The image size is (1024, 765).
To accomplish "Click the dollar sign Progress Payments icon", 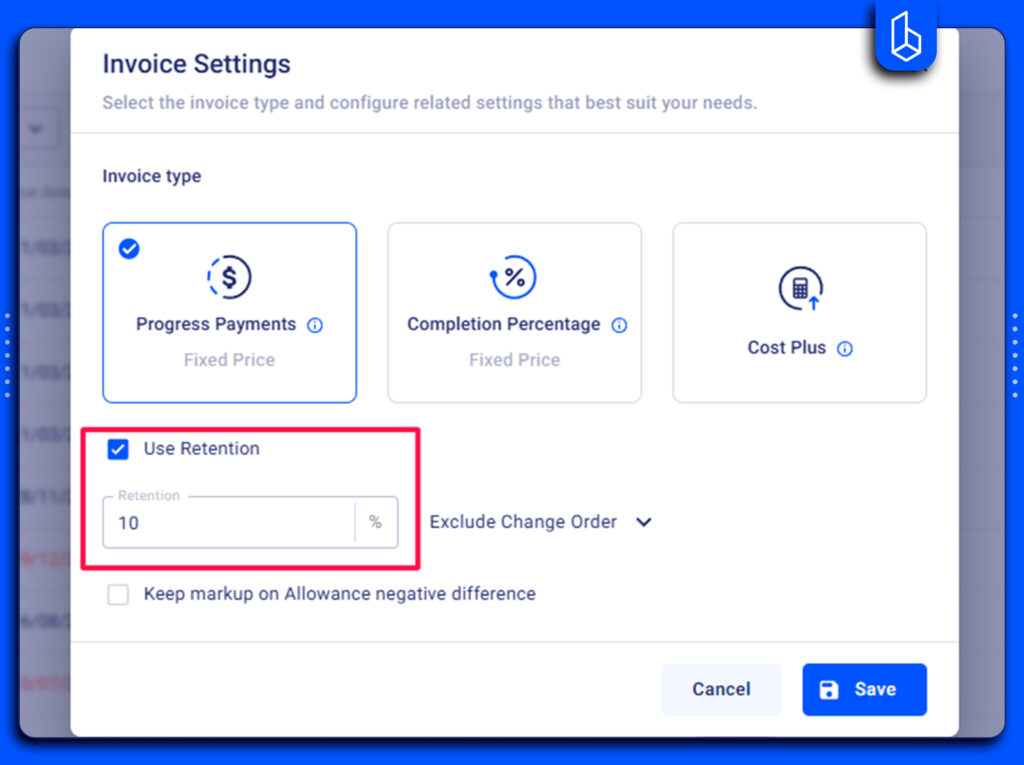I will pos(229,277).
